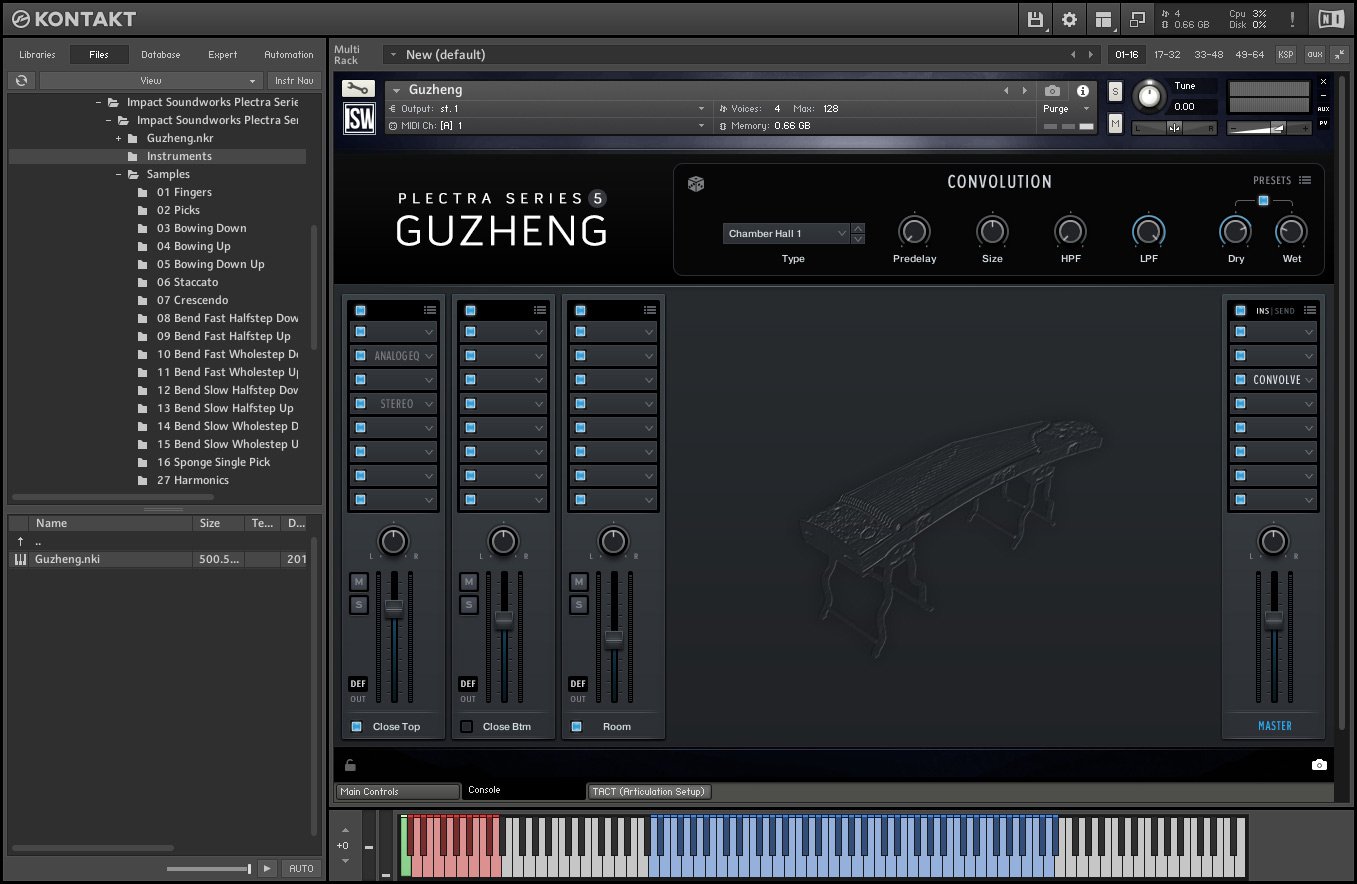The width and height of the screenshot is (1357, 884).
Task: Open the instrument info icon
Action: click(1082, 91)
